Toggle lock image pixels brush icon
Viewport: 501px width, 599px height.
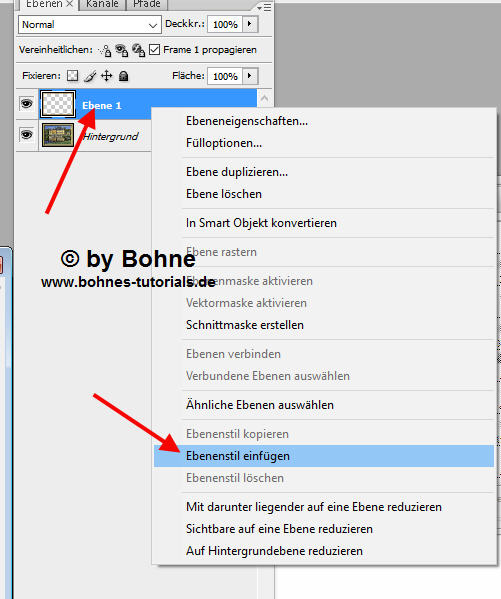(x=90, y=76)
